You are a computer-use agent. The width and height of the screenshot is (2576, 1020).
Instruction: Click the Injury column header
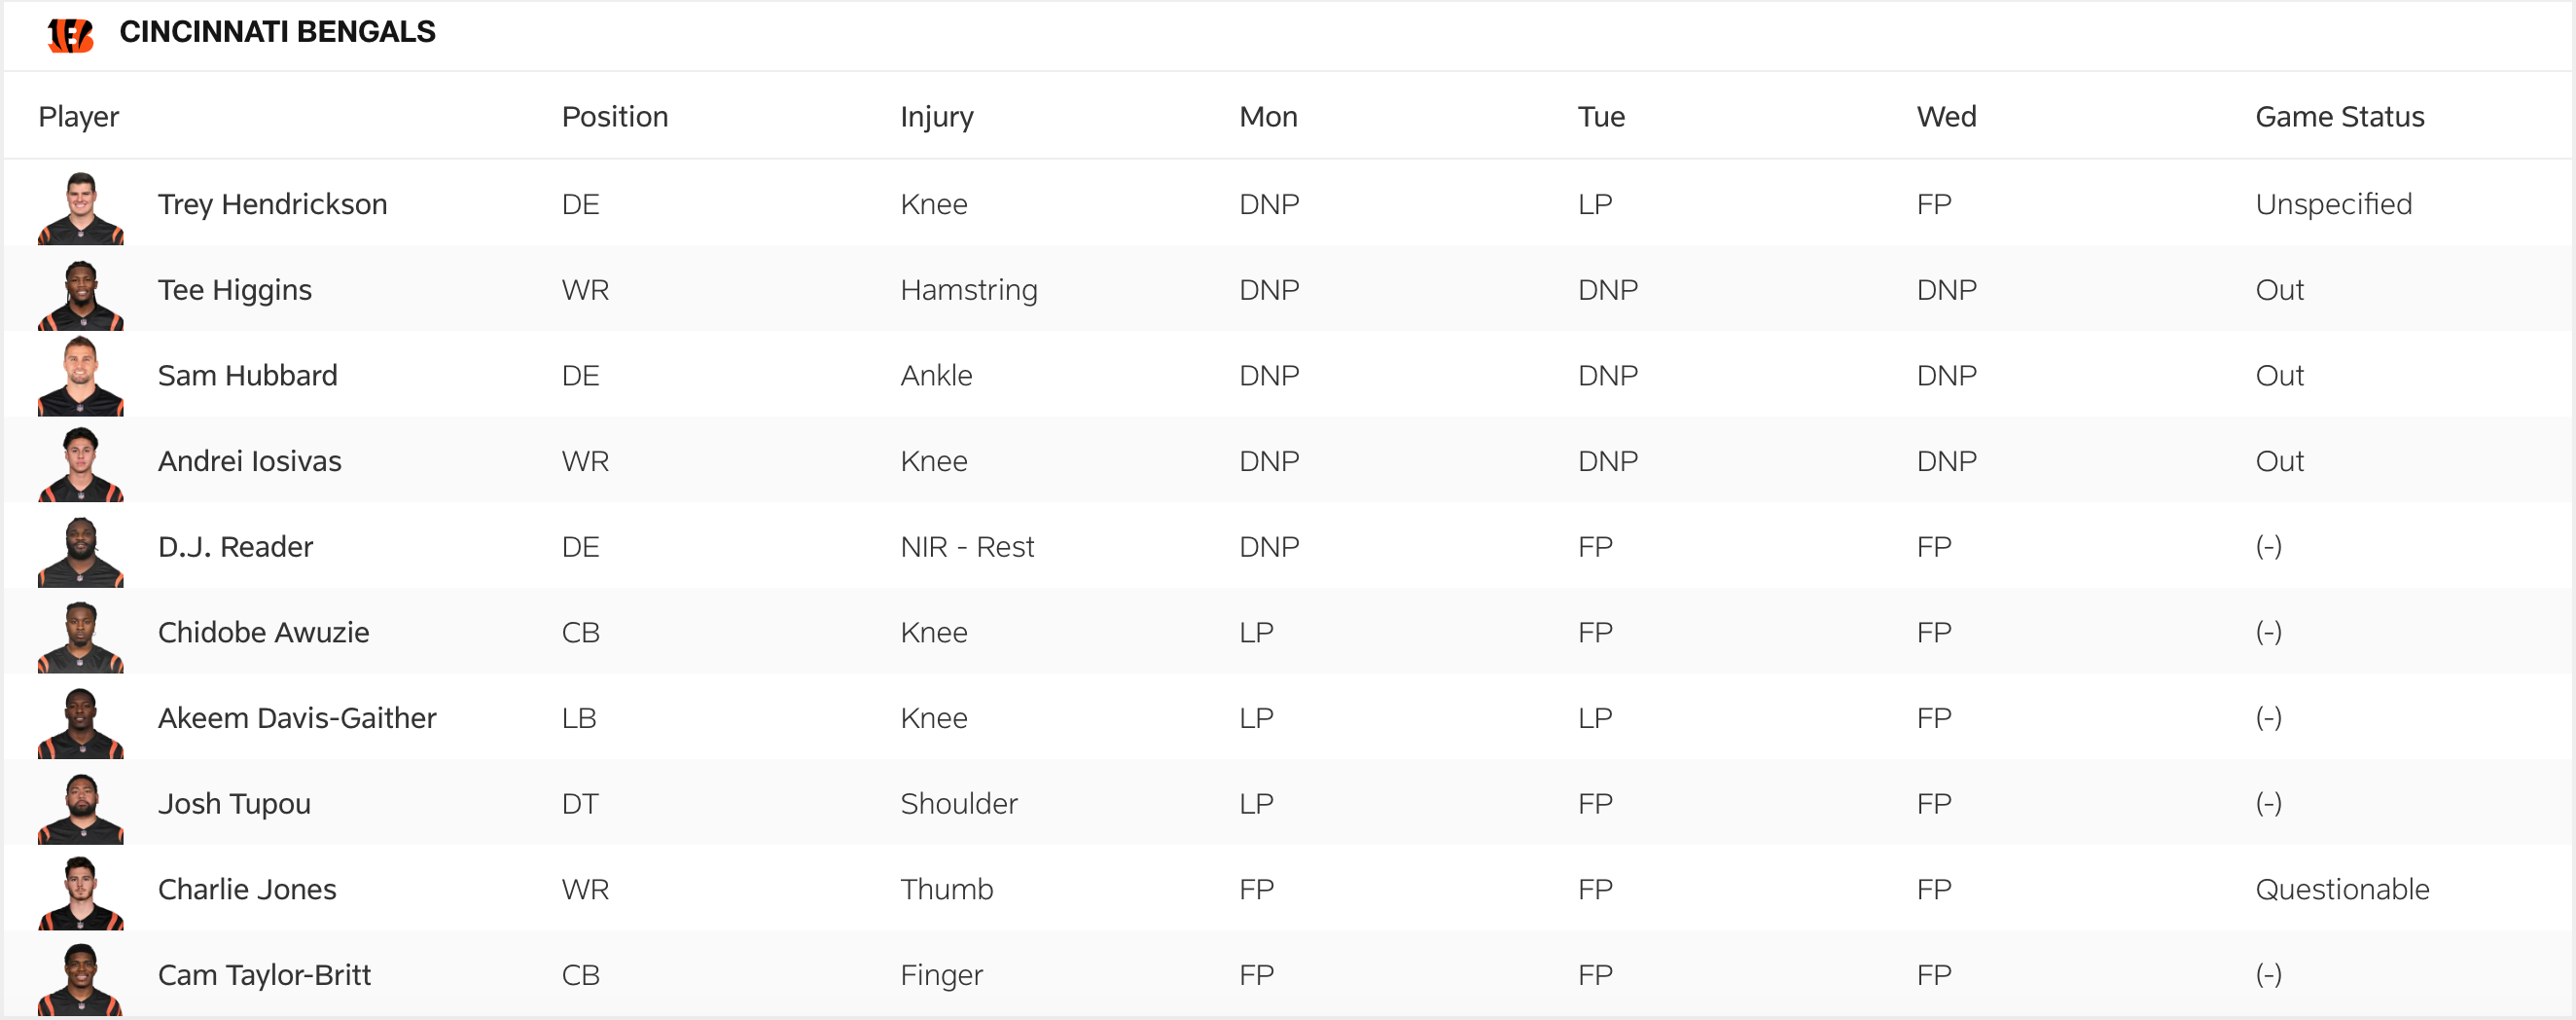[936, 117]
